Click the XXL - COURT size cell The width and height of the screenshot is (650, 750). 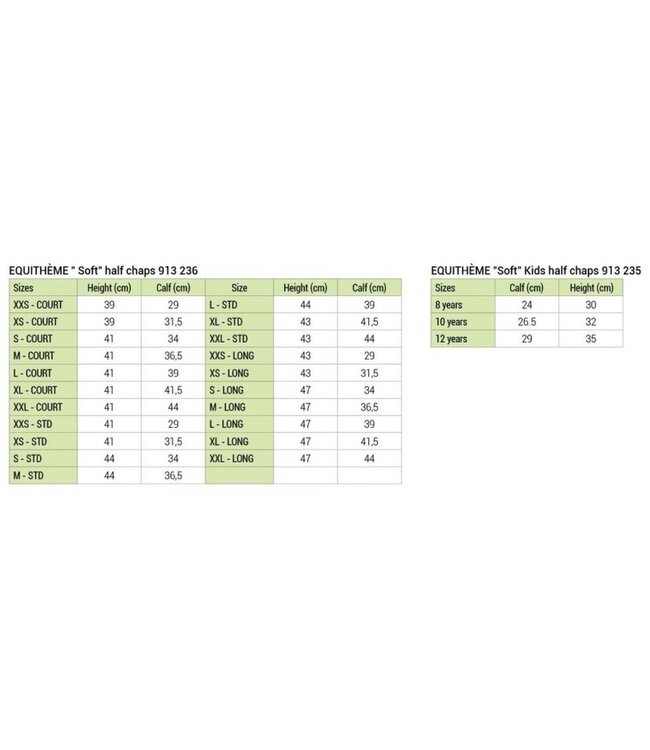[38, 407]
